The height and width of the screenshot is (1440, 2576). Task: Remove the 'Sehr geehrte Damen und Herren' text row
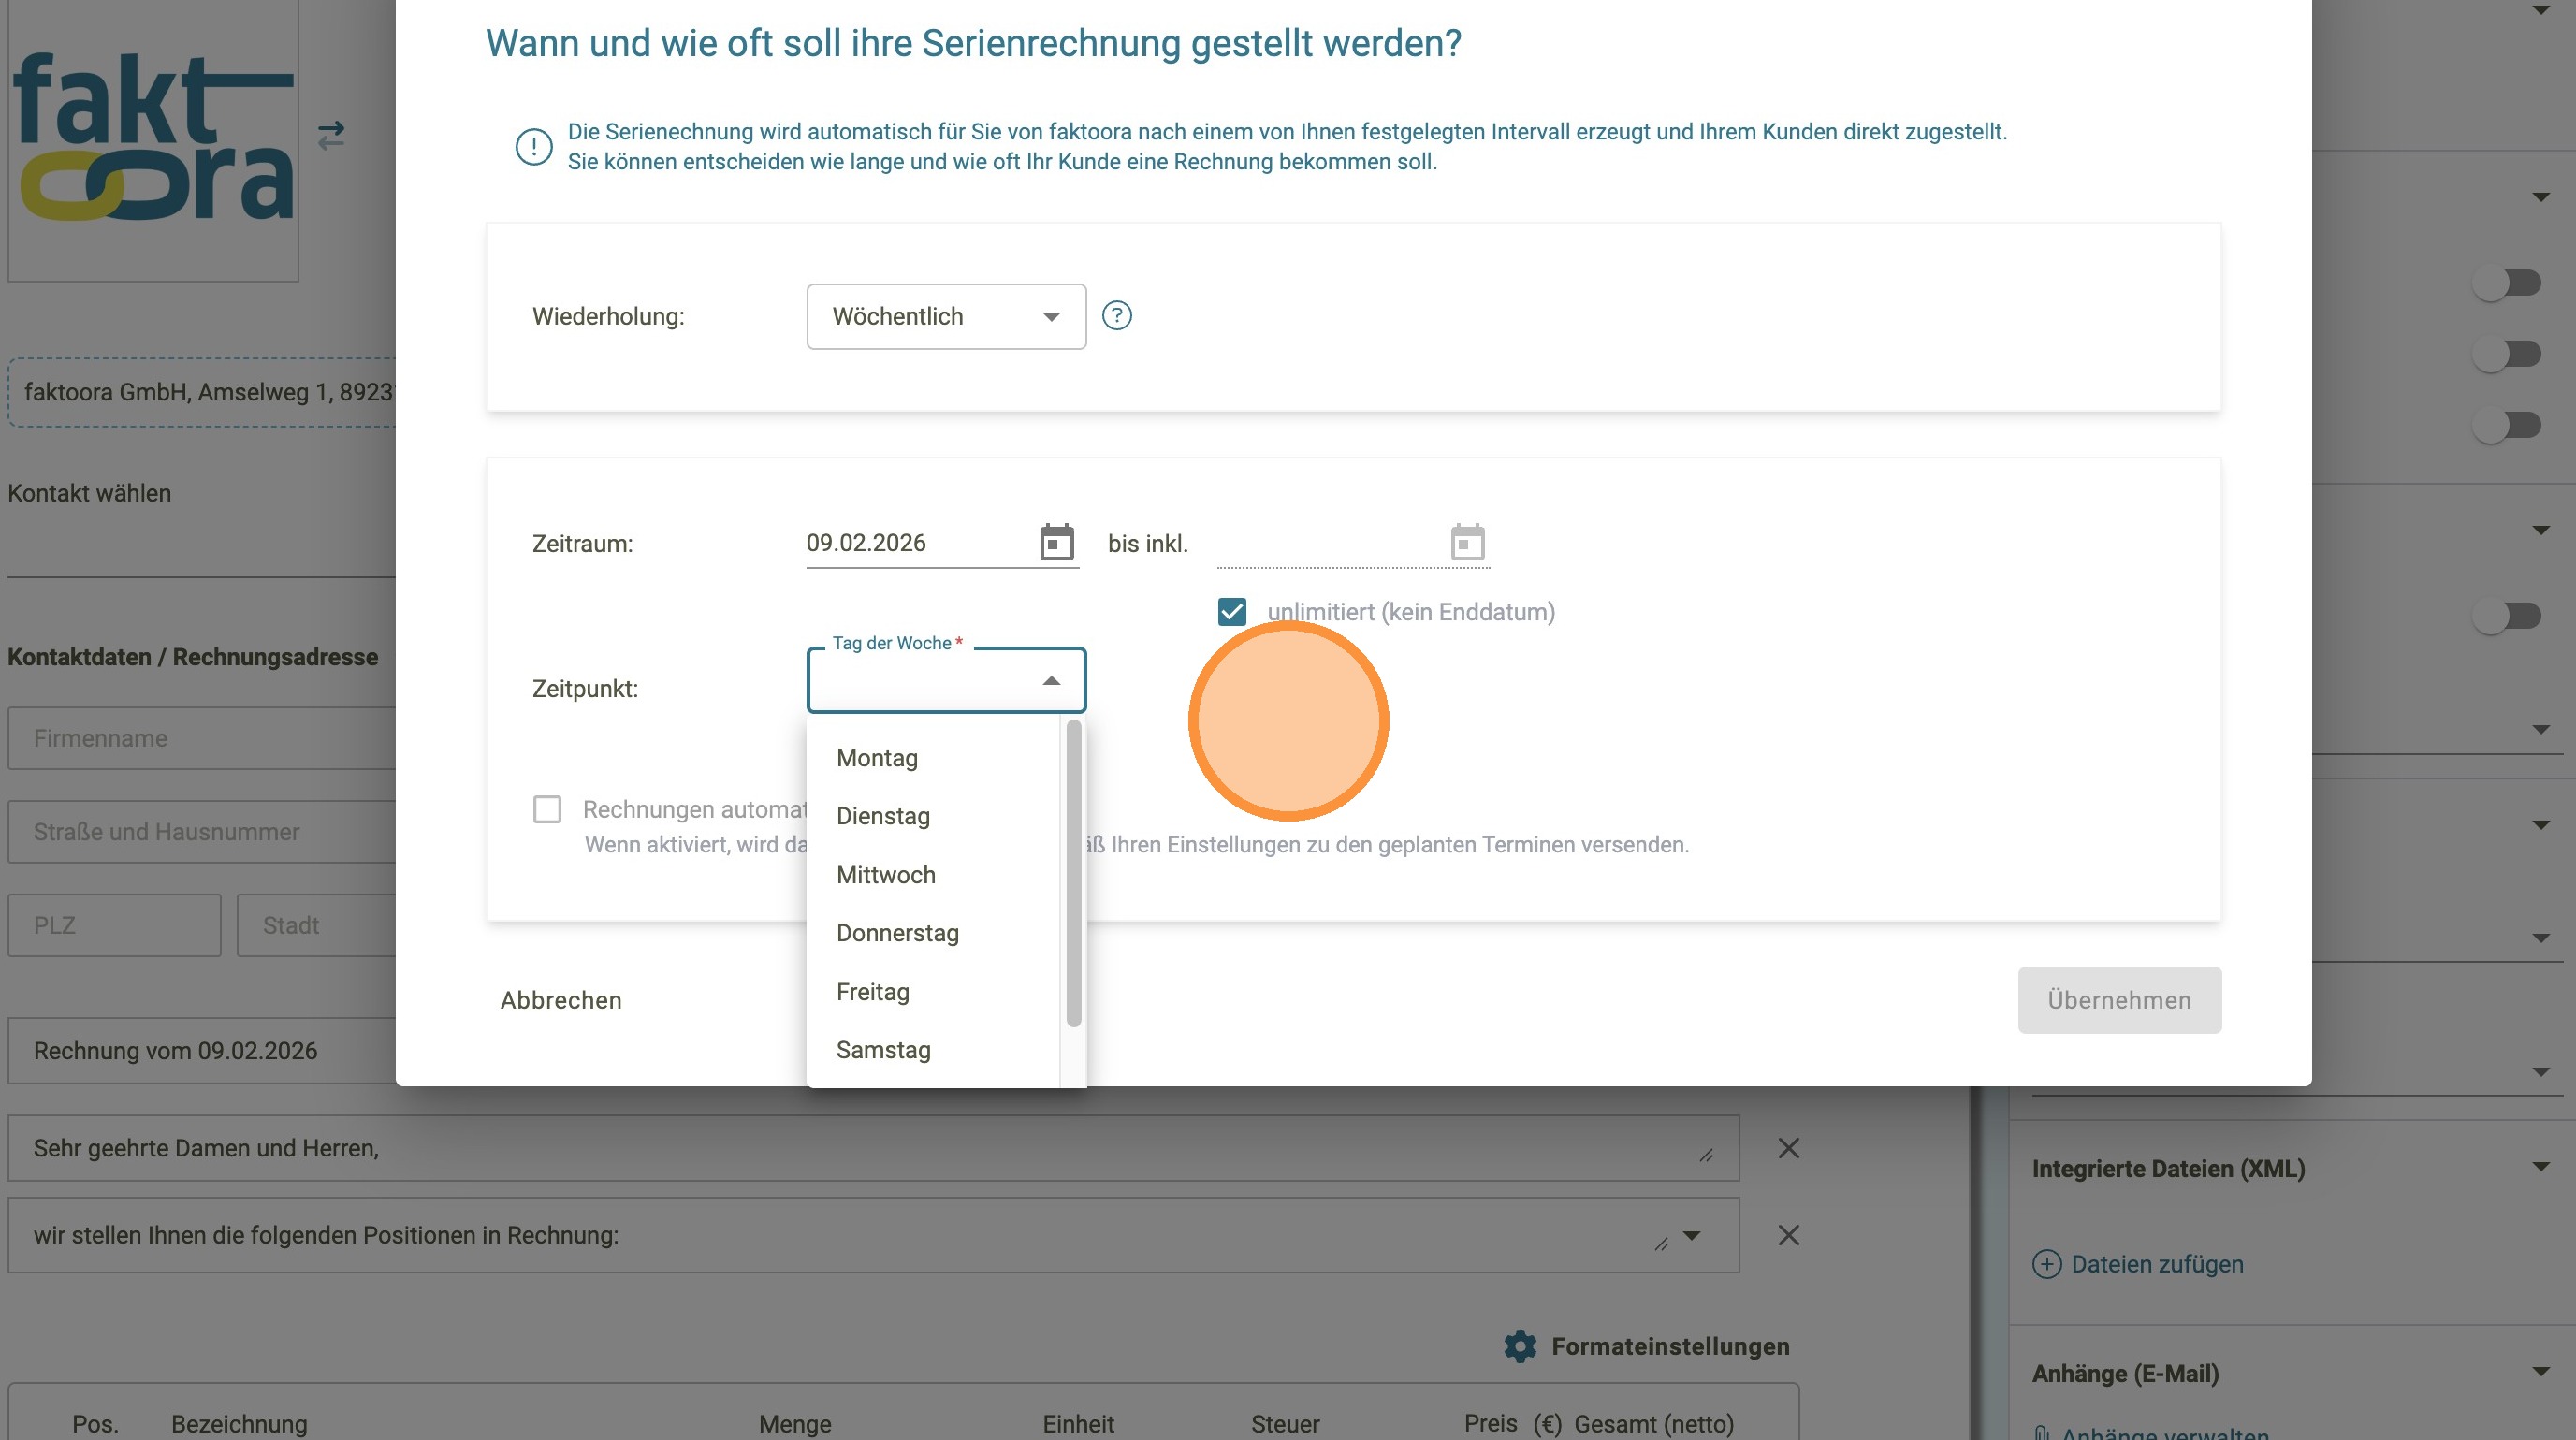(x=1789, y=1148)
